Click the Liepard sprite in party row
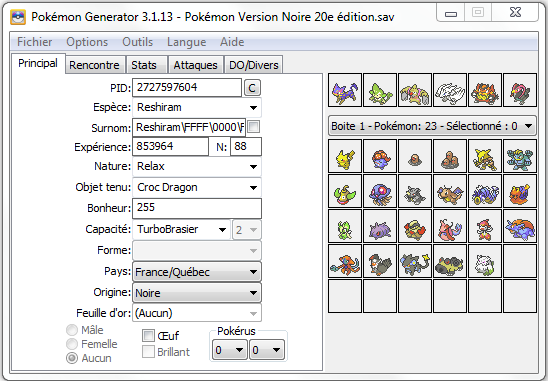The image size is (548, 381). [x=345, y=90]
